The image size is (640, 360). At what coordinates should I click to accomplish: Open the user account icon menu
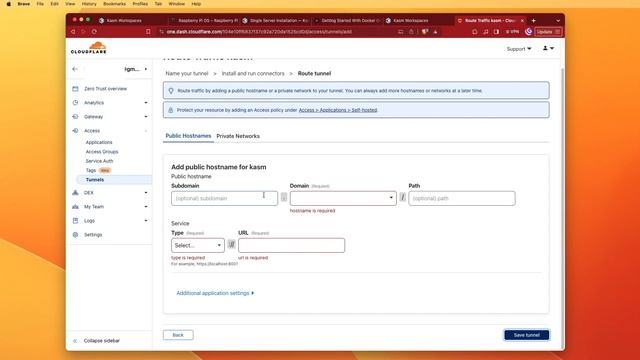[x=548, y=48]
